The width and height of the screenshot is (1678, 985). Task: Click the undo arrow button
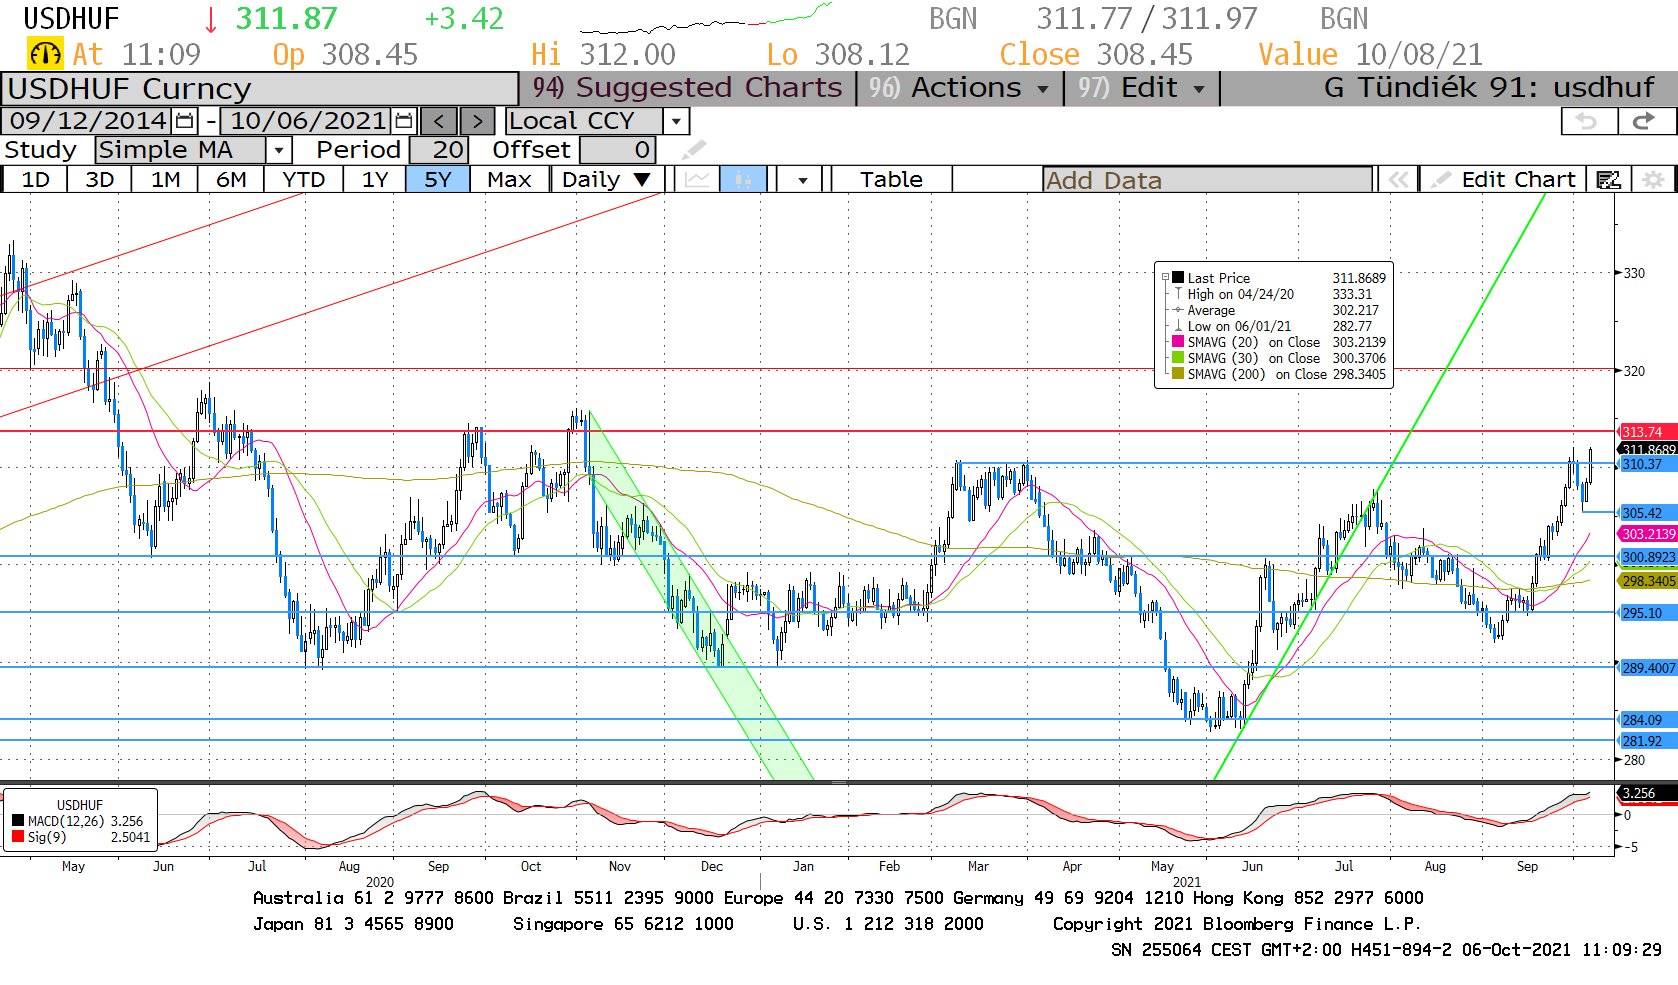(x=1587, y=121)
